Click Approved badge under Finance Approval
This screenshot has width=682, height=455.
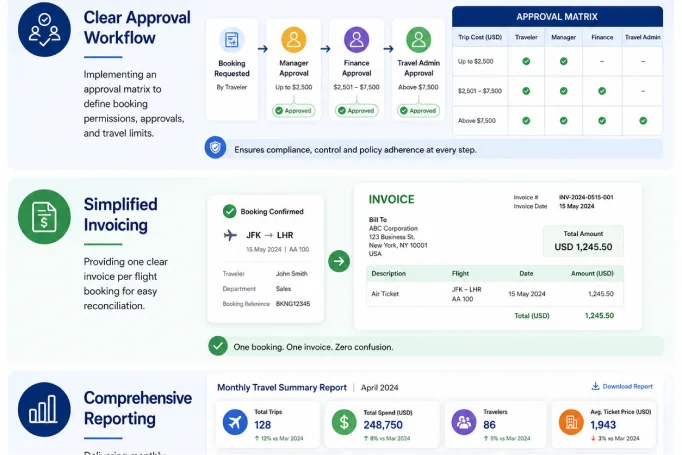357,110
